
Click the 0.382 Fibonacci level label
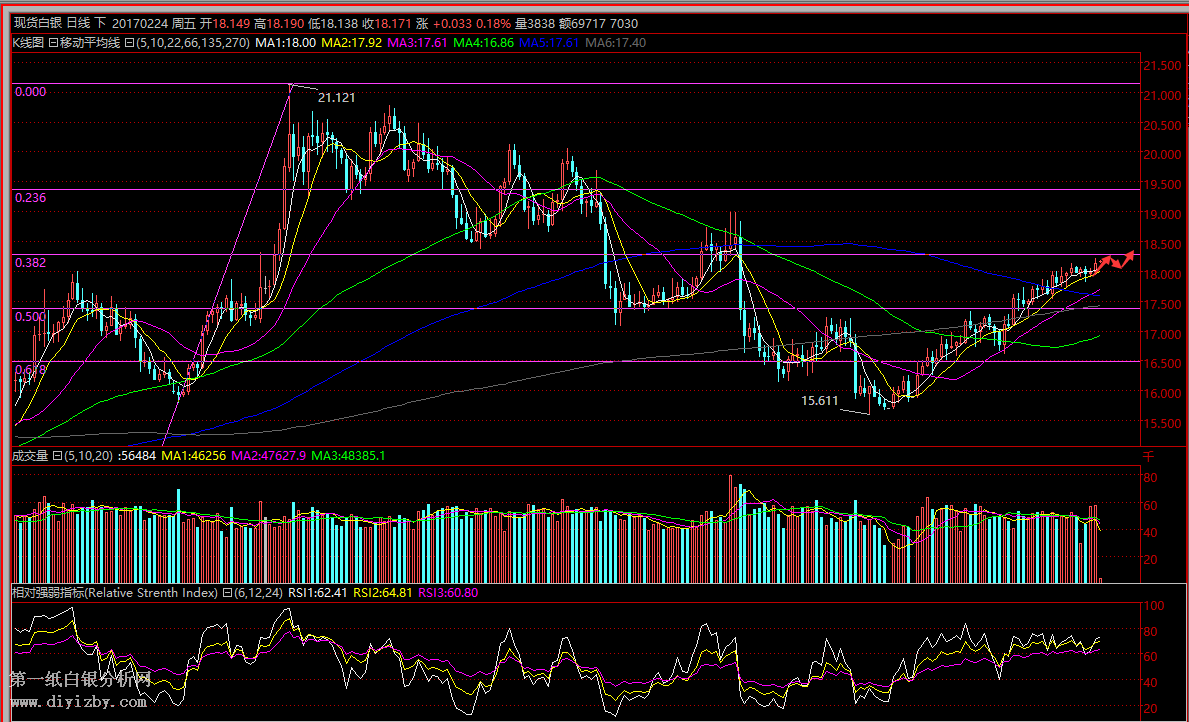(31, 262)
